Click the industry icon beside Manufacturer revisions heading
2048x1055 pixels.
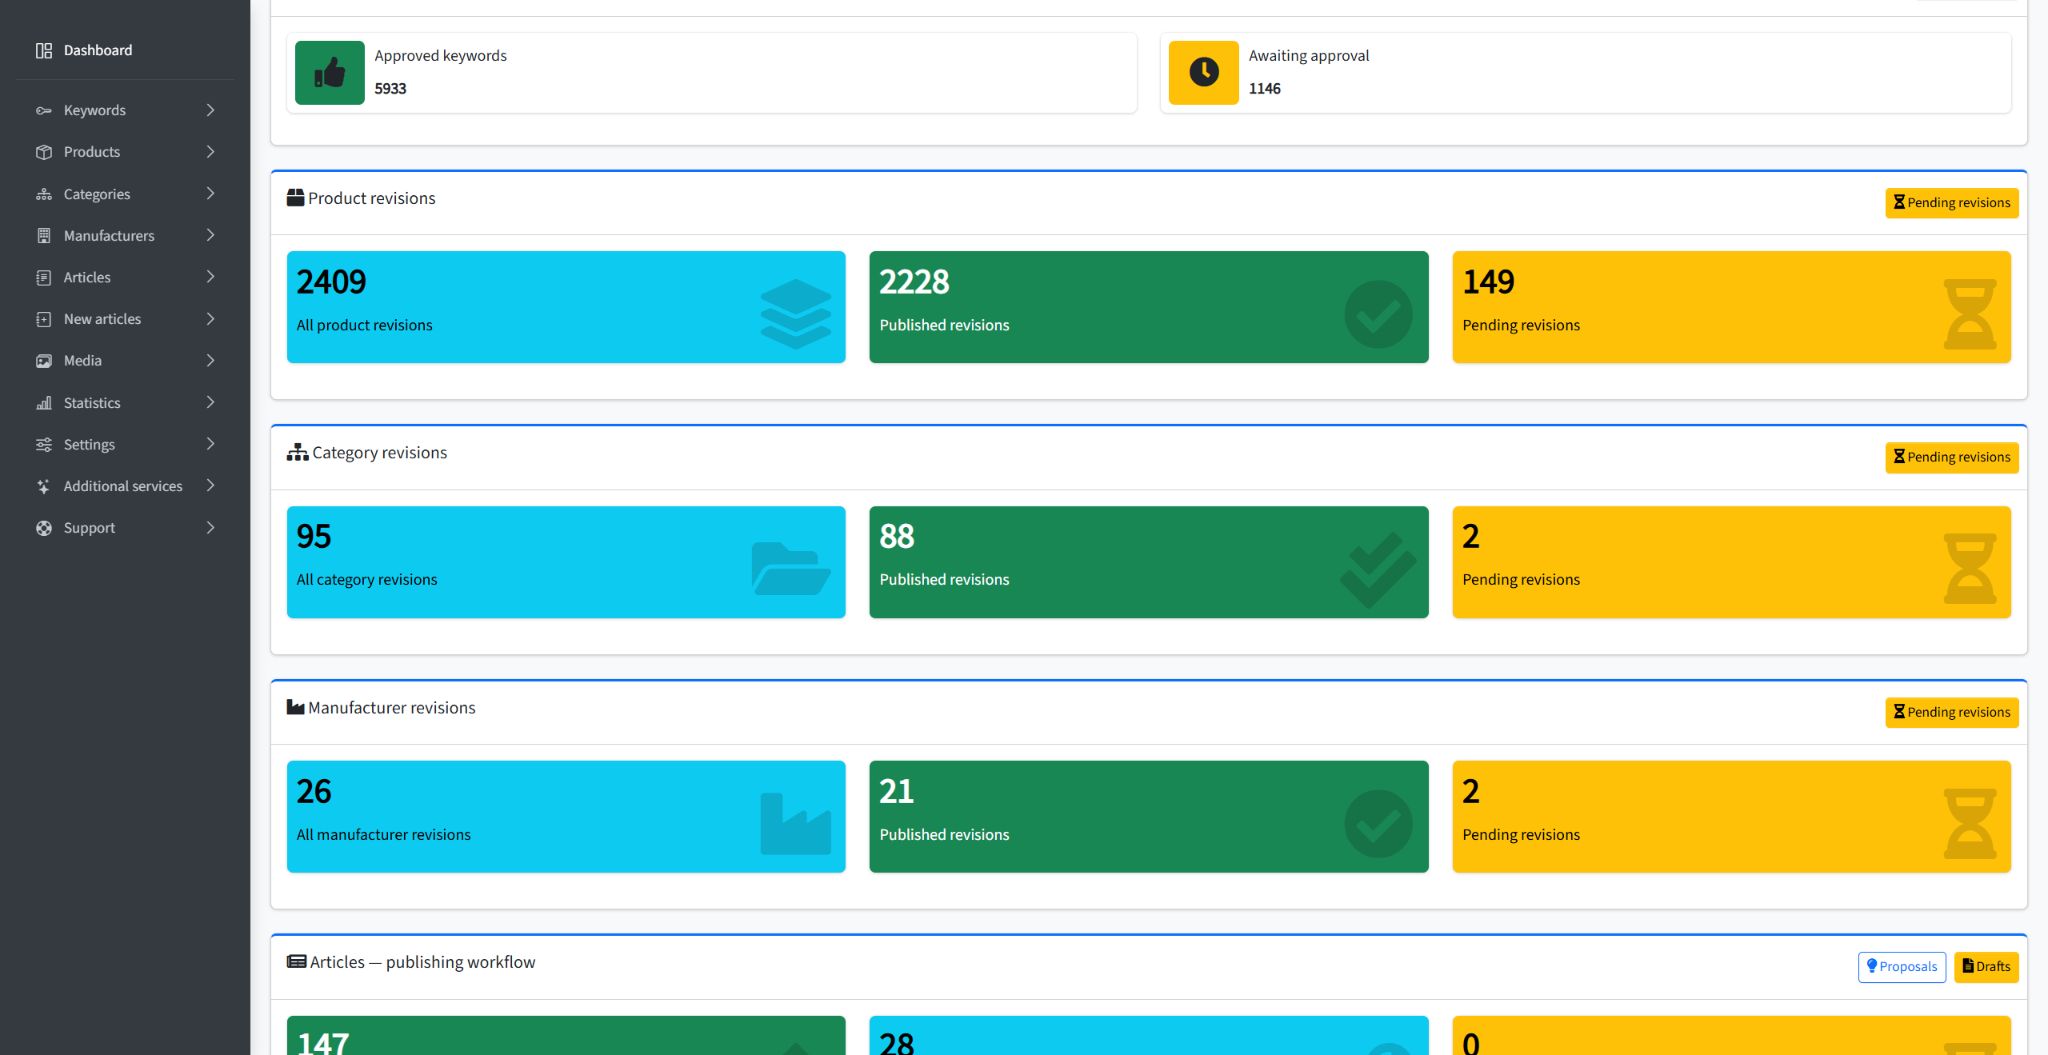click(295, 707)
